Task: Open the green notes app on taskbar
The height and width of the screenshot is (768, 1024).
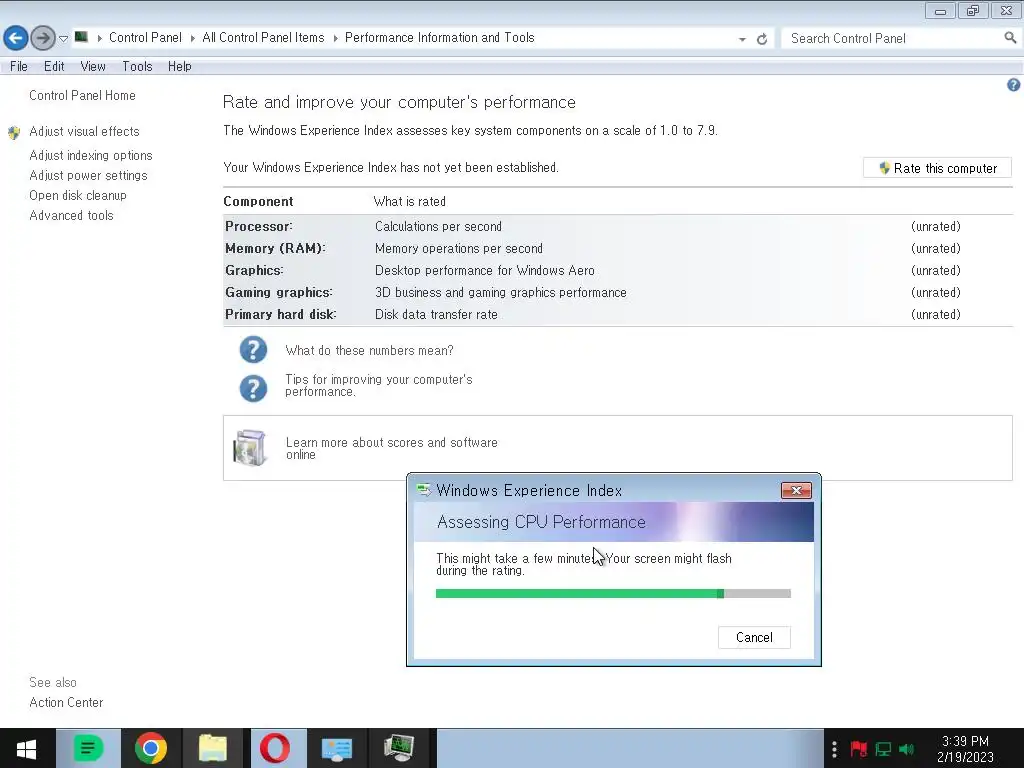Action: [88, 748]
